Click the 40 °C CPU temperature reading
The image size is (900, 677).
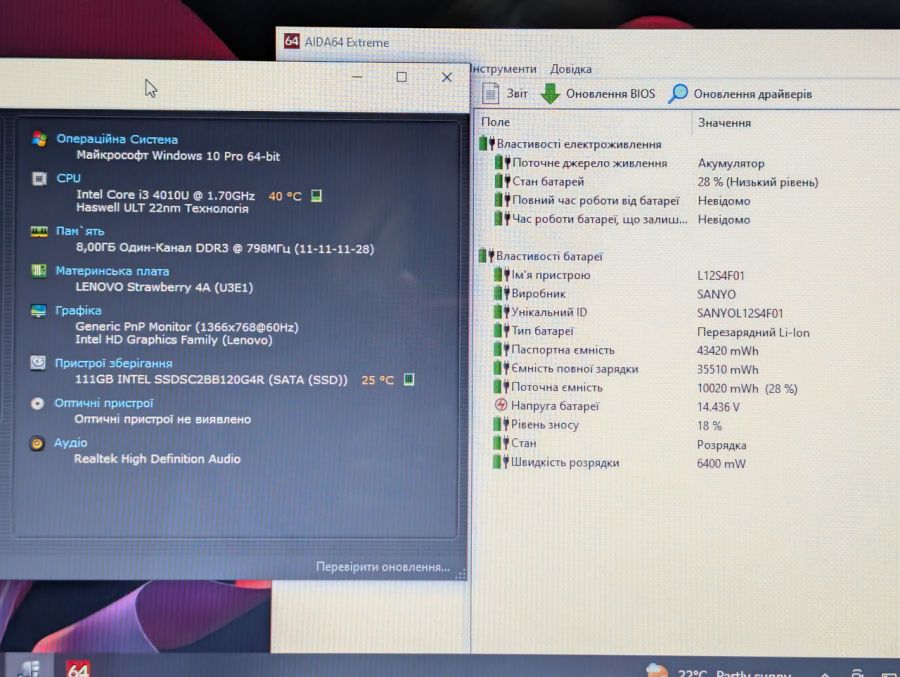(285, 196)
